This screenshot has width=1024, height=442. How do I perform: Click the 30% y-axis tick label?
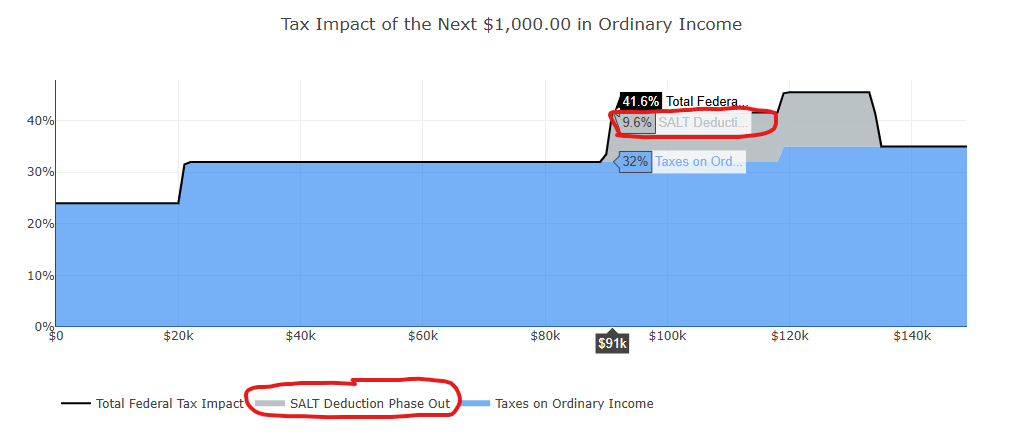[40, 172]
